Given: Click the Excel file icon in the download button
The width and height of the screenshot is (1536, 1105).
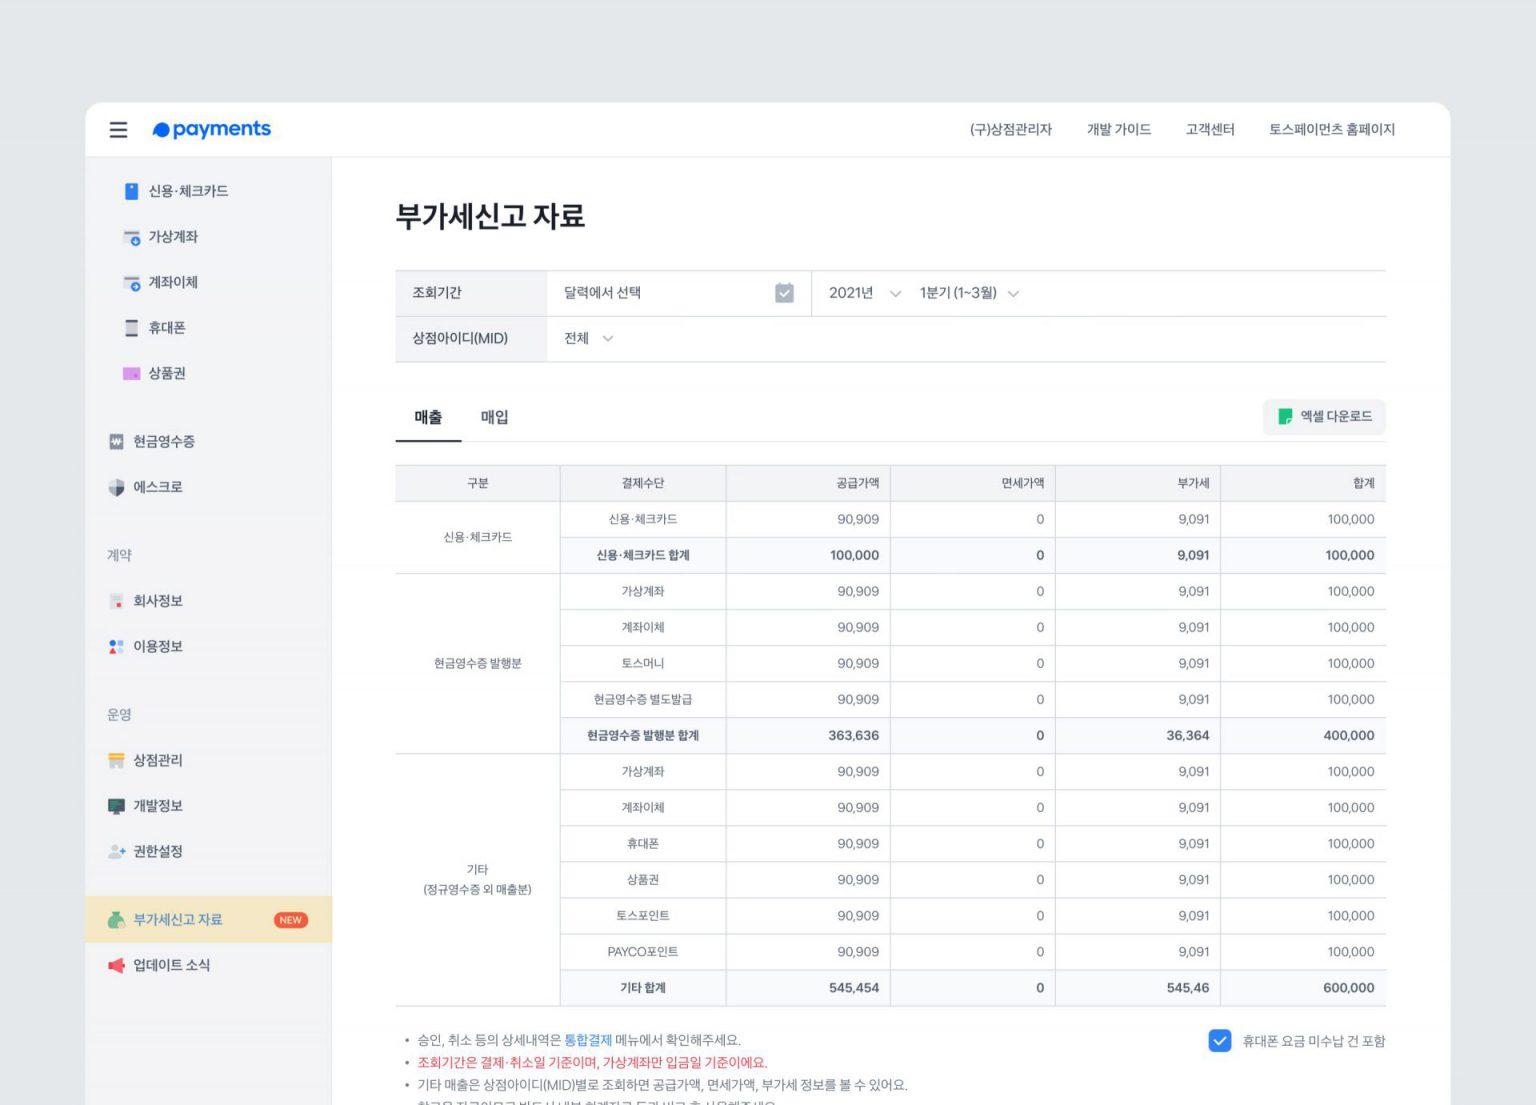Looking at the screenshot, I should [1285, 417].
